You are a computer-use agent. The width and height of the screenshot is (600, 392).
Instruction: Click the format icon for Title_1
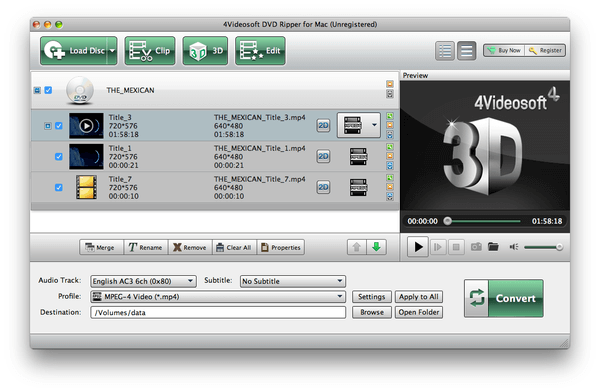click(x=358, y=157)
